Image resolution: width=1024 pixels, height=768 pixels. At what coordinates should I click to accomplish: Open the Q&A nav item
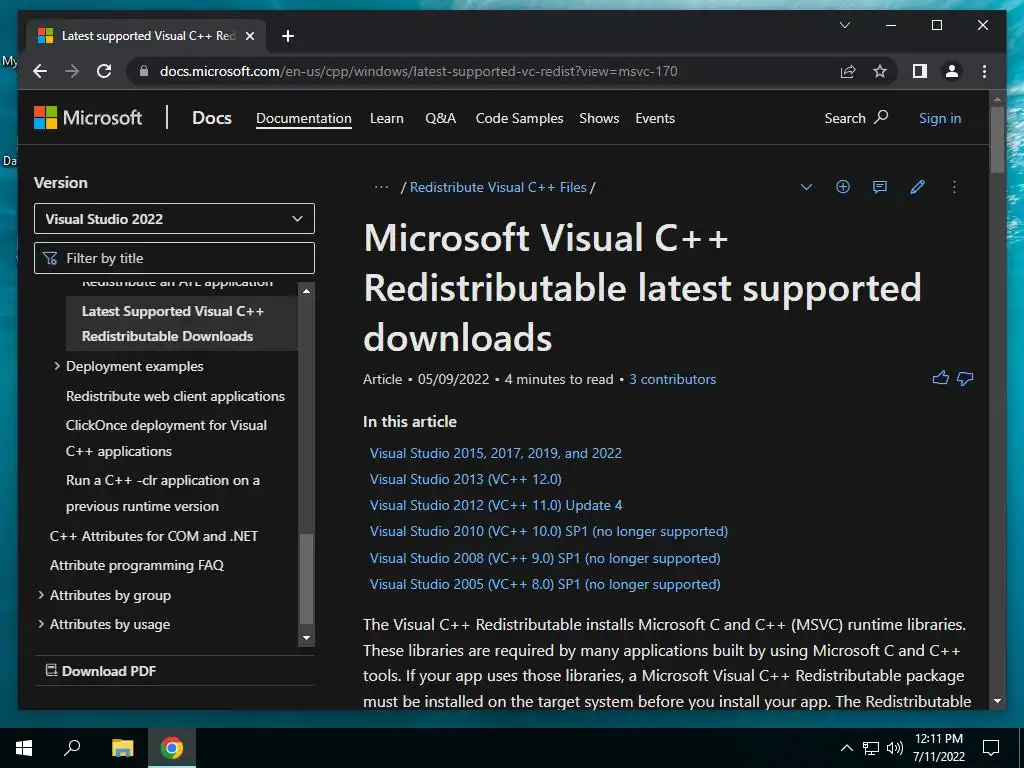(x=440, y=118)
